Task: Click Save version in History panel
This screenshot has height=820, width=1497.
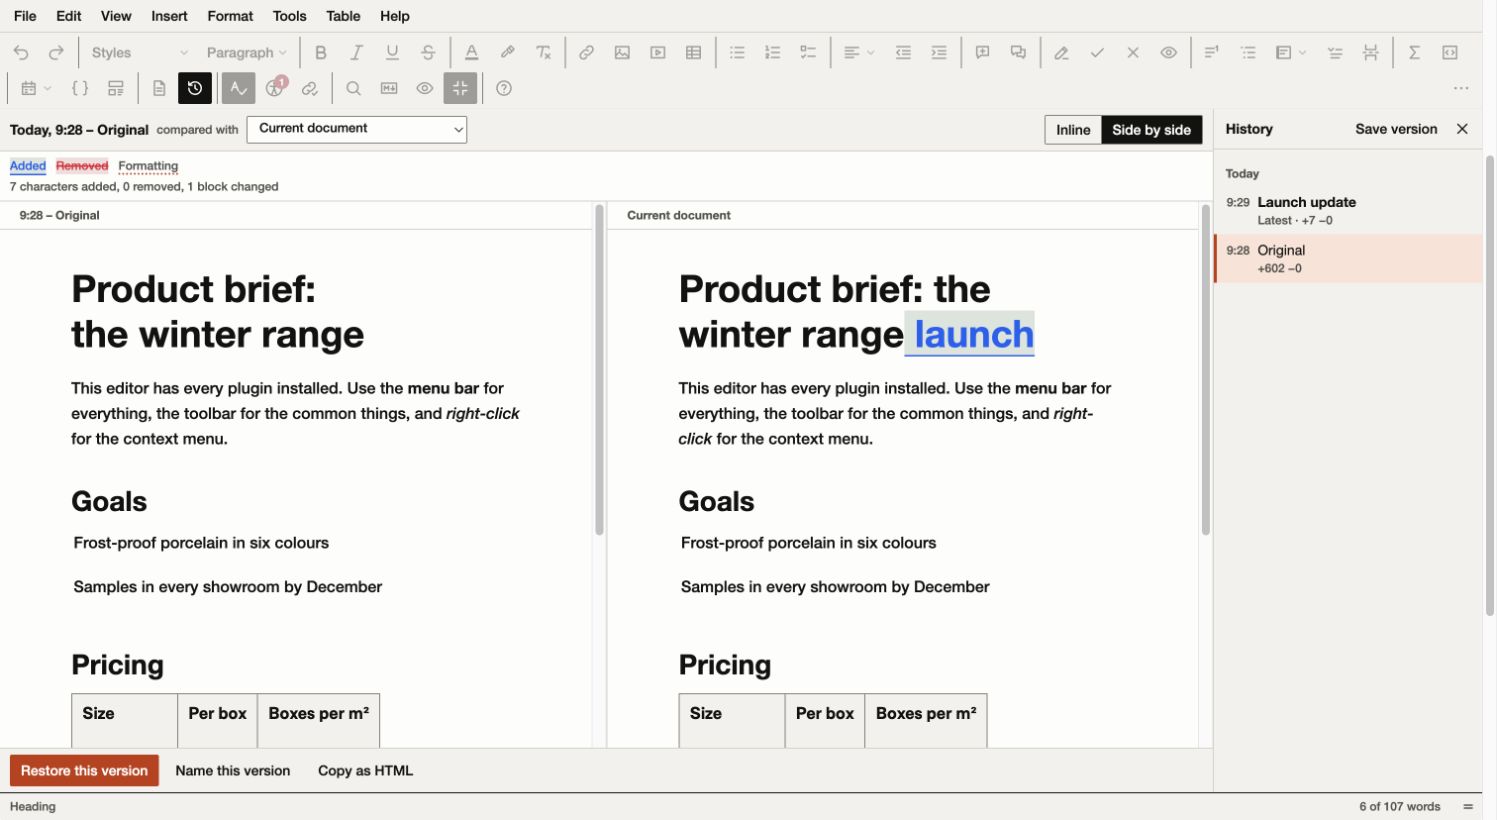Action: [x=1396, y=129]
